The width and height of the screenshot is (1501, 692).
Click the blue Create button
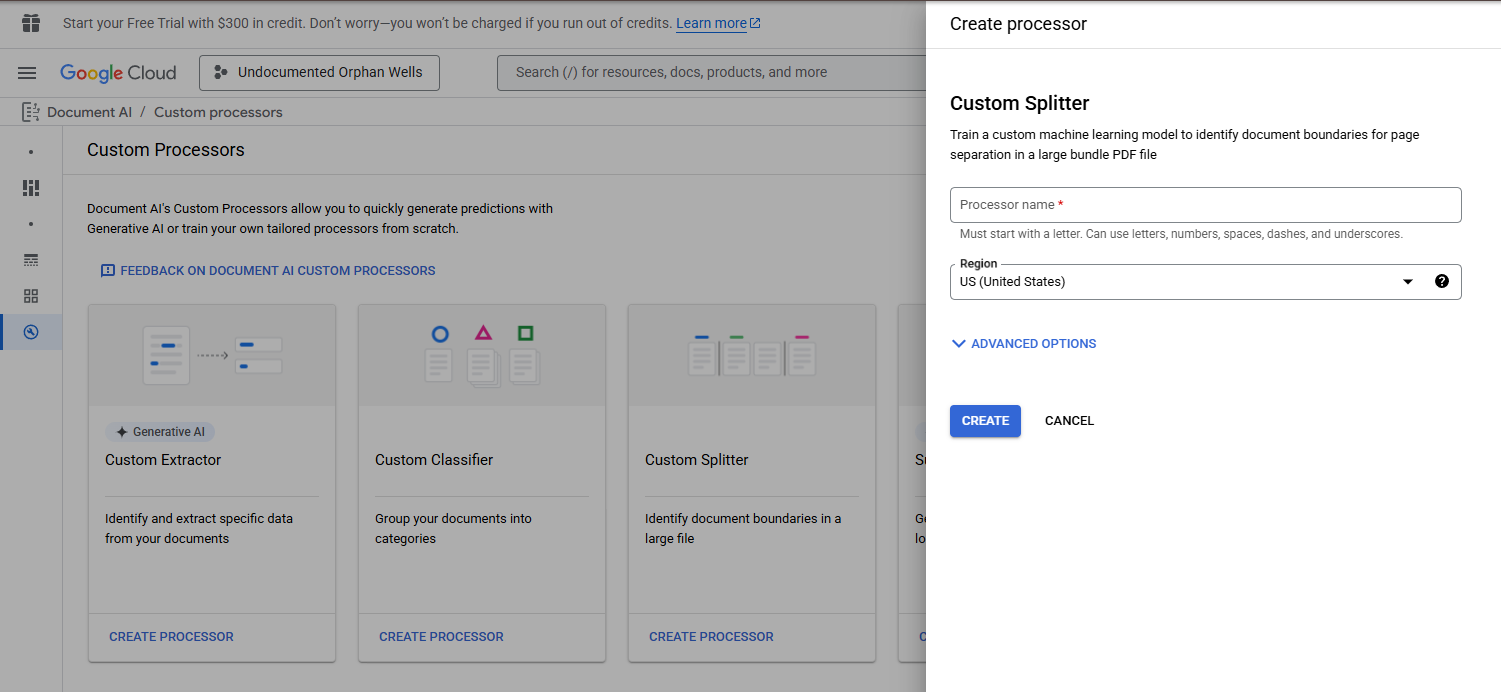985,421
